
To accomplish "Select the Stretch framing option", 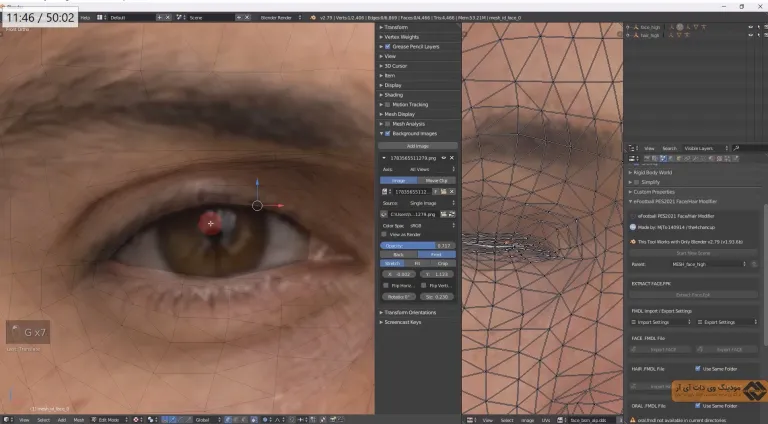I will (392, 263).
